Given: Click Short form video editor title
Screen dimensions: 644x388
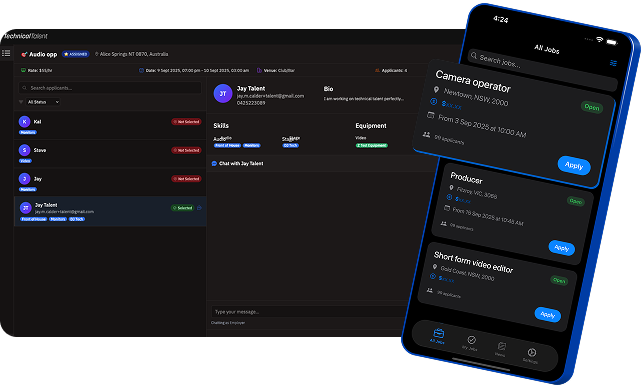Looking at the screenshot, I should click(x=474, y=262).
